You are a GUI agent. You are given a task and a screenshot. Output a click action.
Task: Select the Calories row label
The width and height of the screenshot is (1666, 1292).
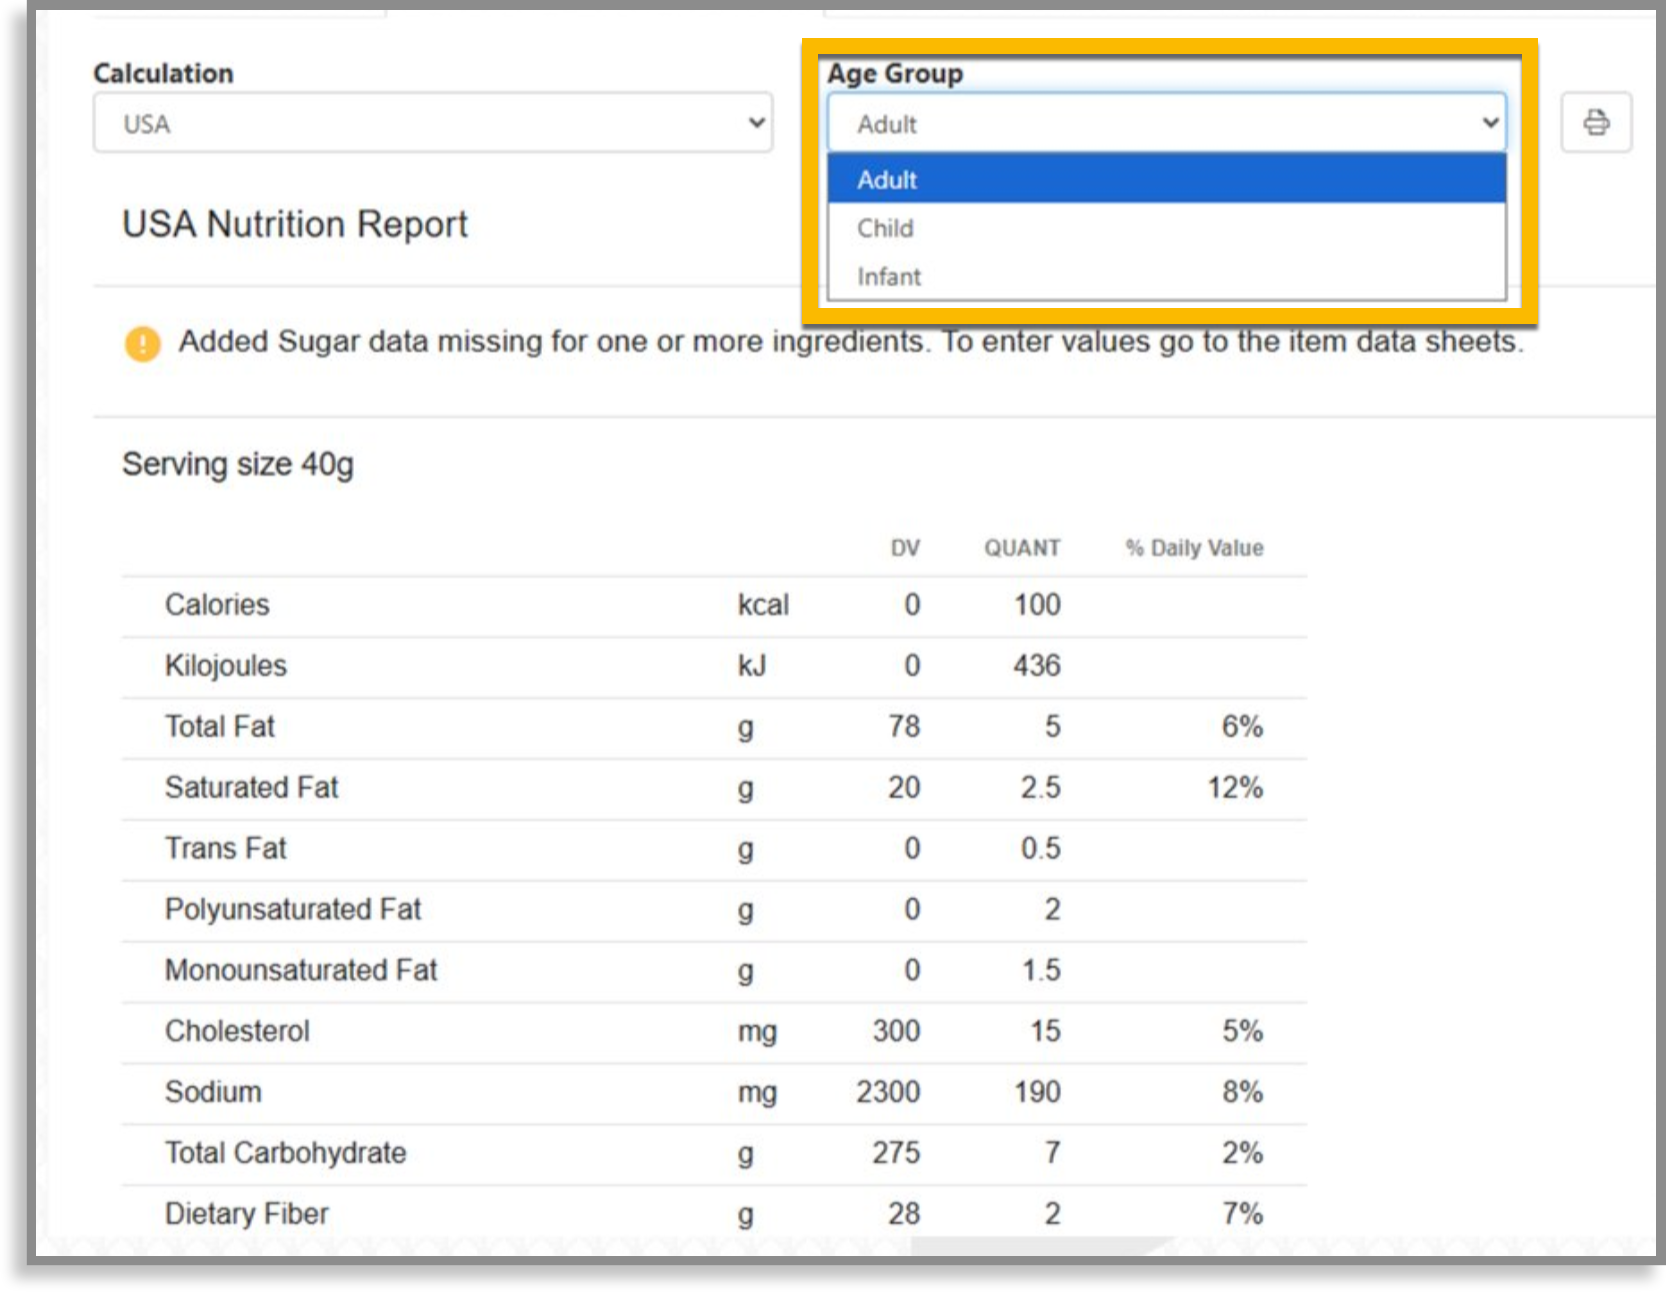(x=217, y=605)
